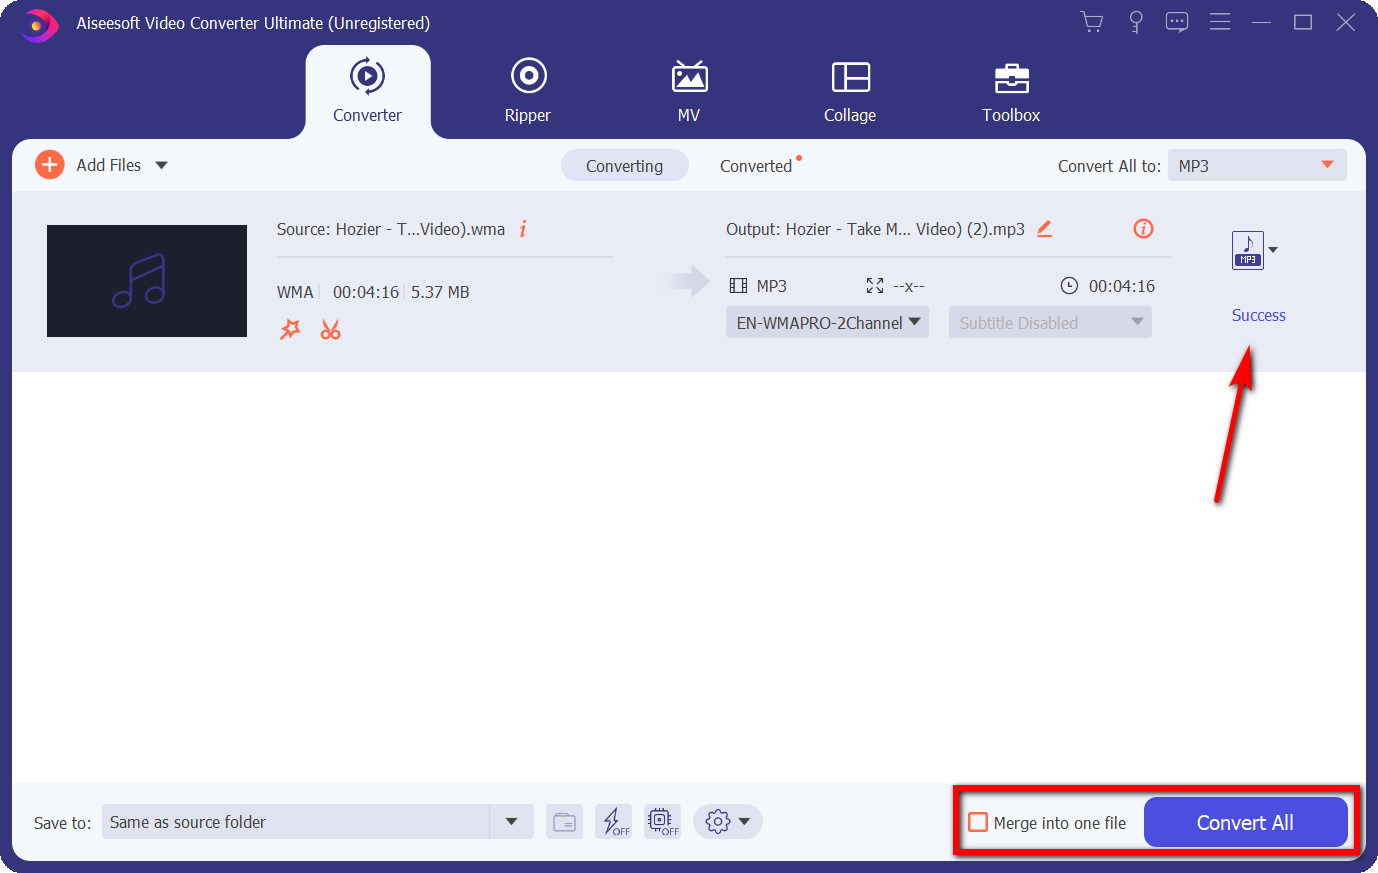Viewport: 1378px width, 873px height.
Task: Click the audio file thumbnail
Action: coord(147,281)
